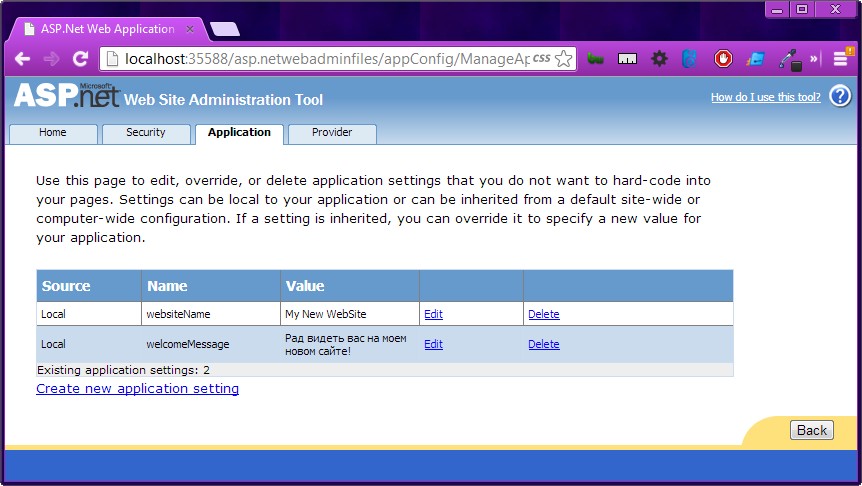Click 'Local' in the welcomeMessage row
The image size is (862, 486).
(53, 344)
